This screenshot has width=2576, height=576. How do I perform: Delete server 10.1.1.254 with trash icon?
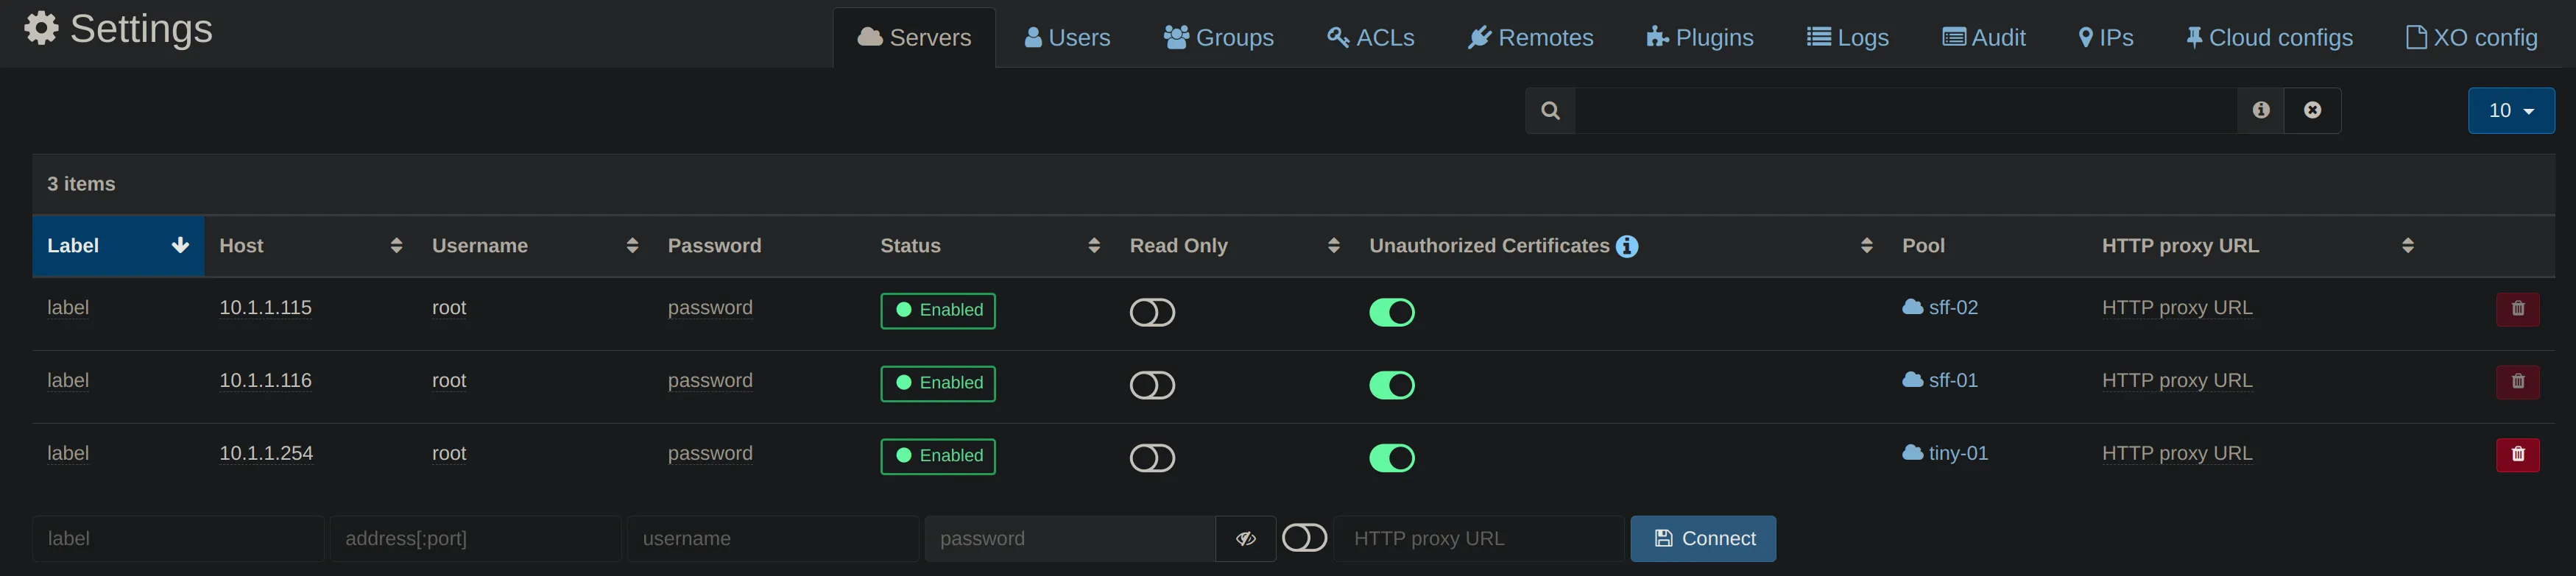click(x=2518, y=455)
